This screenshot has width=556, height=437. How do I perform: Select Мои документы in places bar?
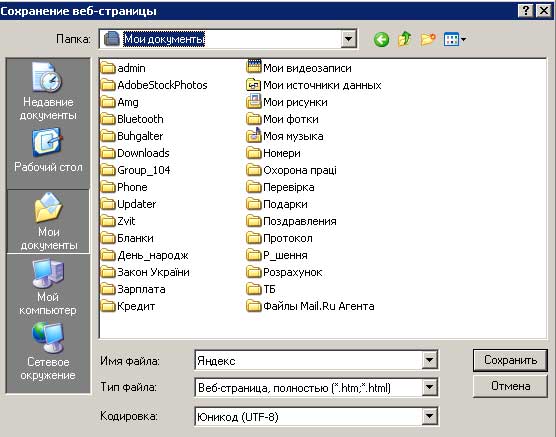[x=48, y=221]
